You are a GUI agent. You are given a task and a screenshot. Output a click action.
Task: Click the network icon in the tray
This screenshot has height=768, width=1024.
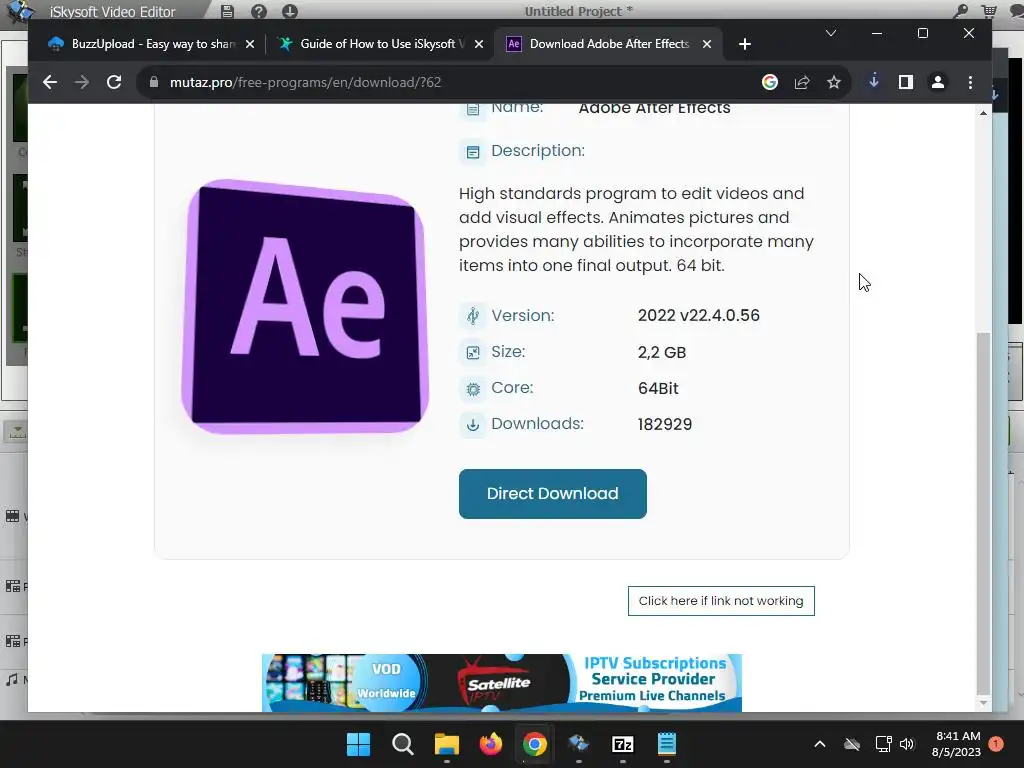coord(883,744)
